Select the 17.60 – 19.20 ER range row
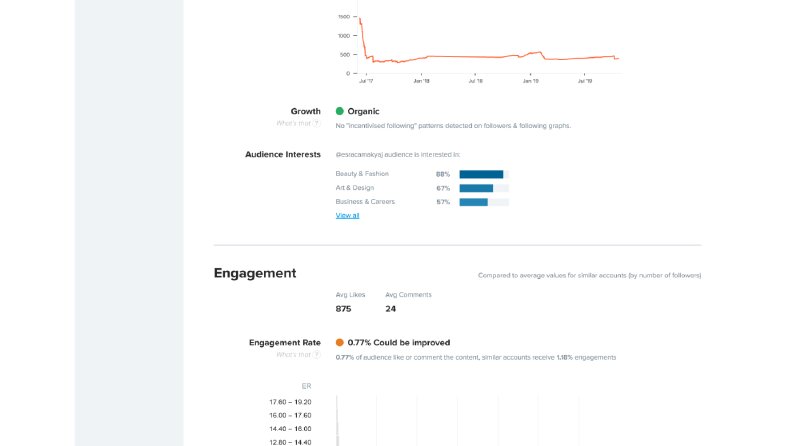793x446 pixels. click(x=290, y=402)
